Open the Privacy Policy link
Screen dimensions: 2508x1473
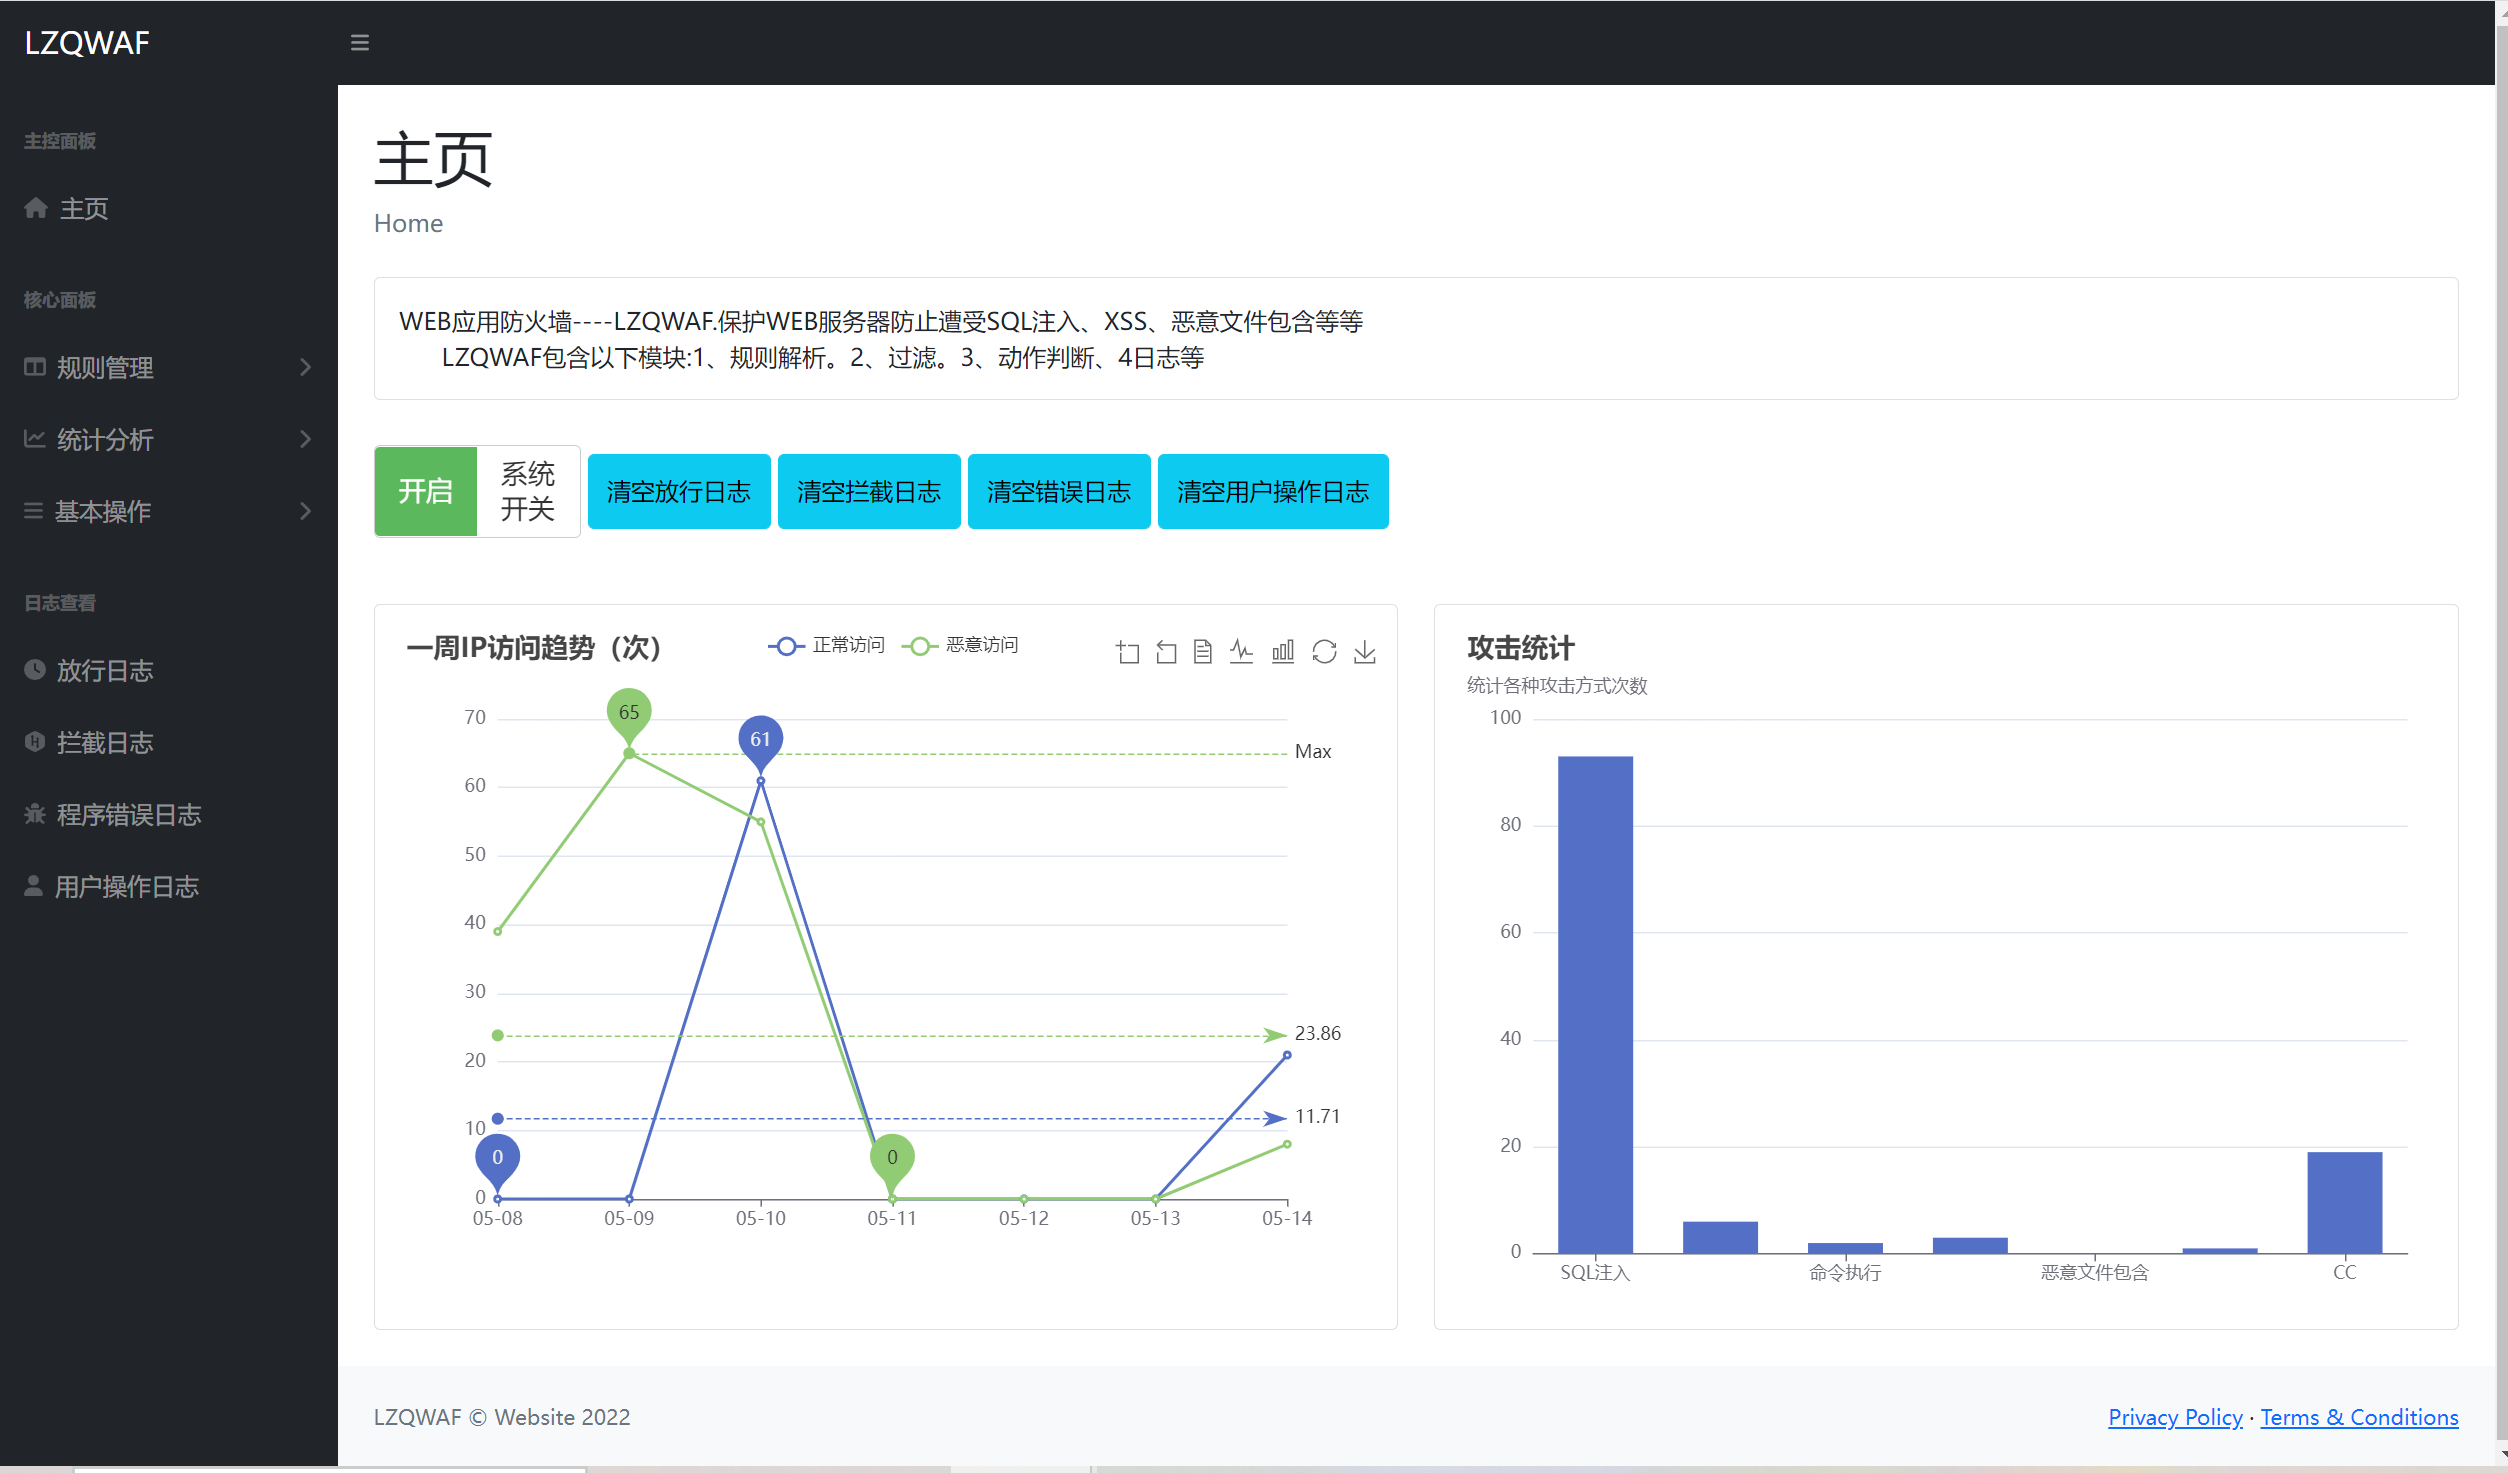tap(2175, 1417)
